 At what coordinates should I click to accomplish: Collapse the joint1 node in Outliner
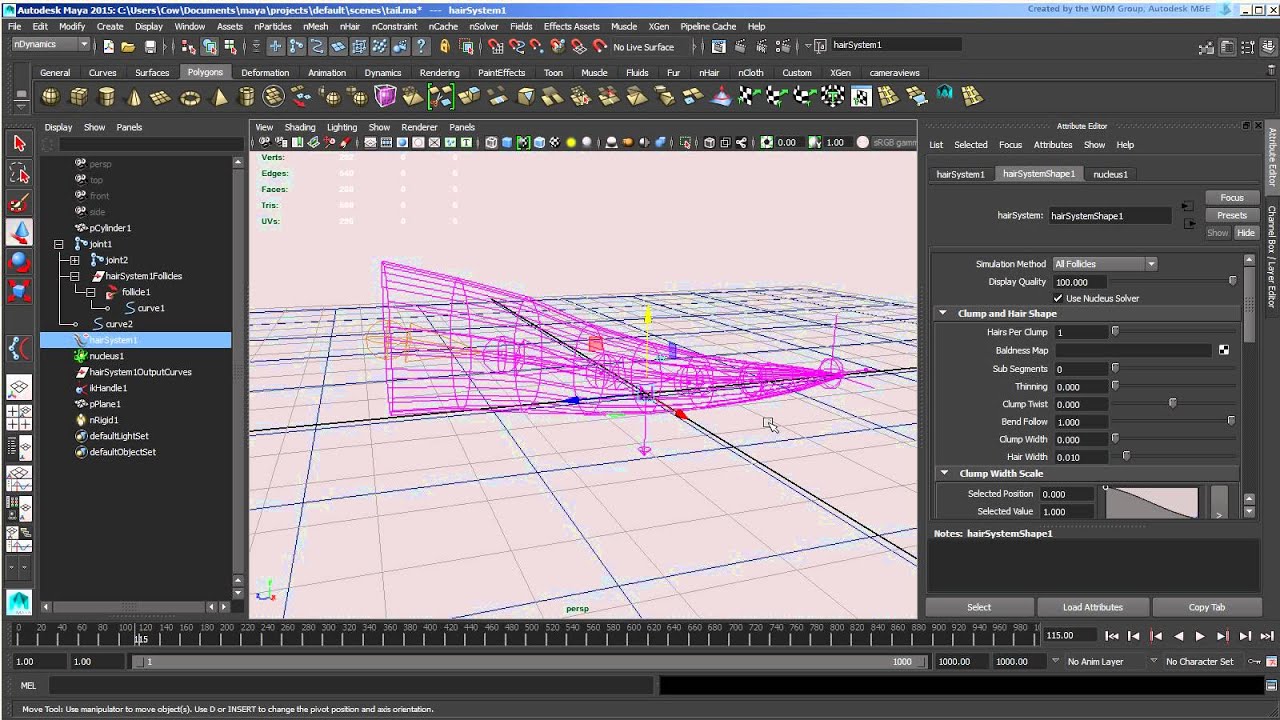coord(58,244)
